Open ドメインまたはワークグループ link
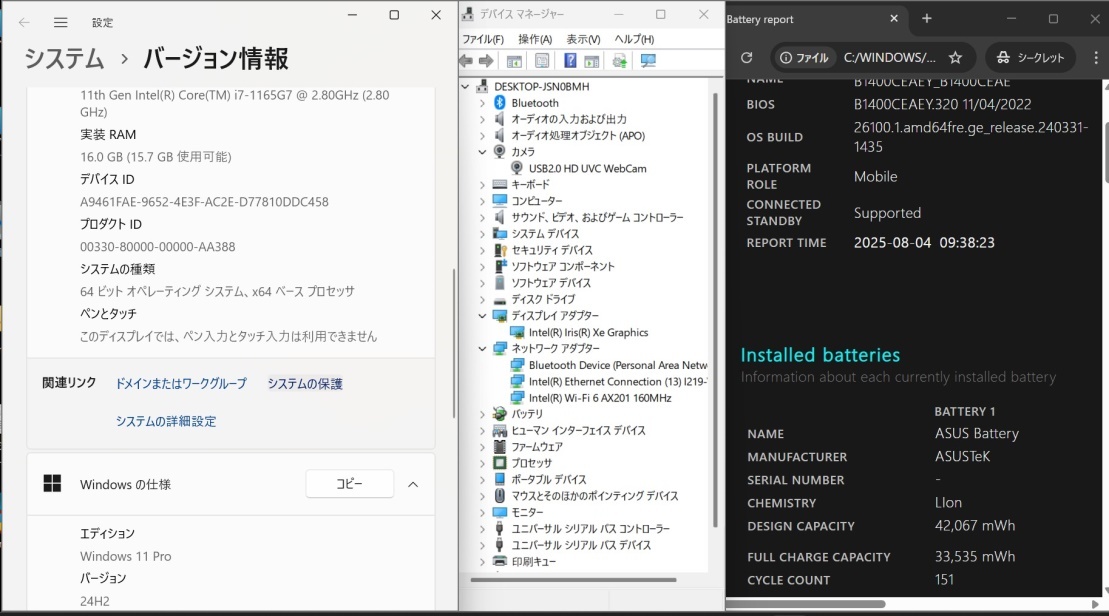 tap(181, 383)
